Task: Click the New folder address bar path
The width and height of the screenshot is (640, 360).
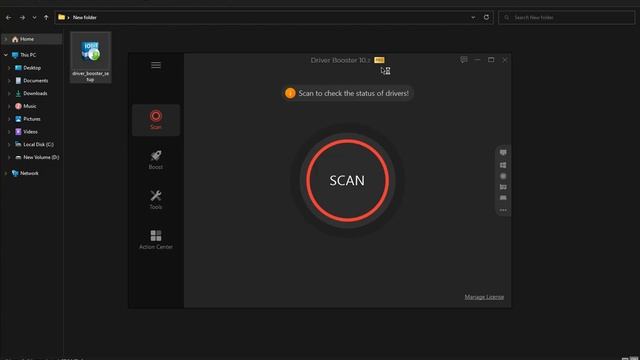Action: tap(84, 18)
